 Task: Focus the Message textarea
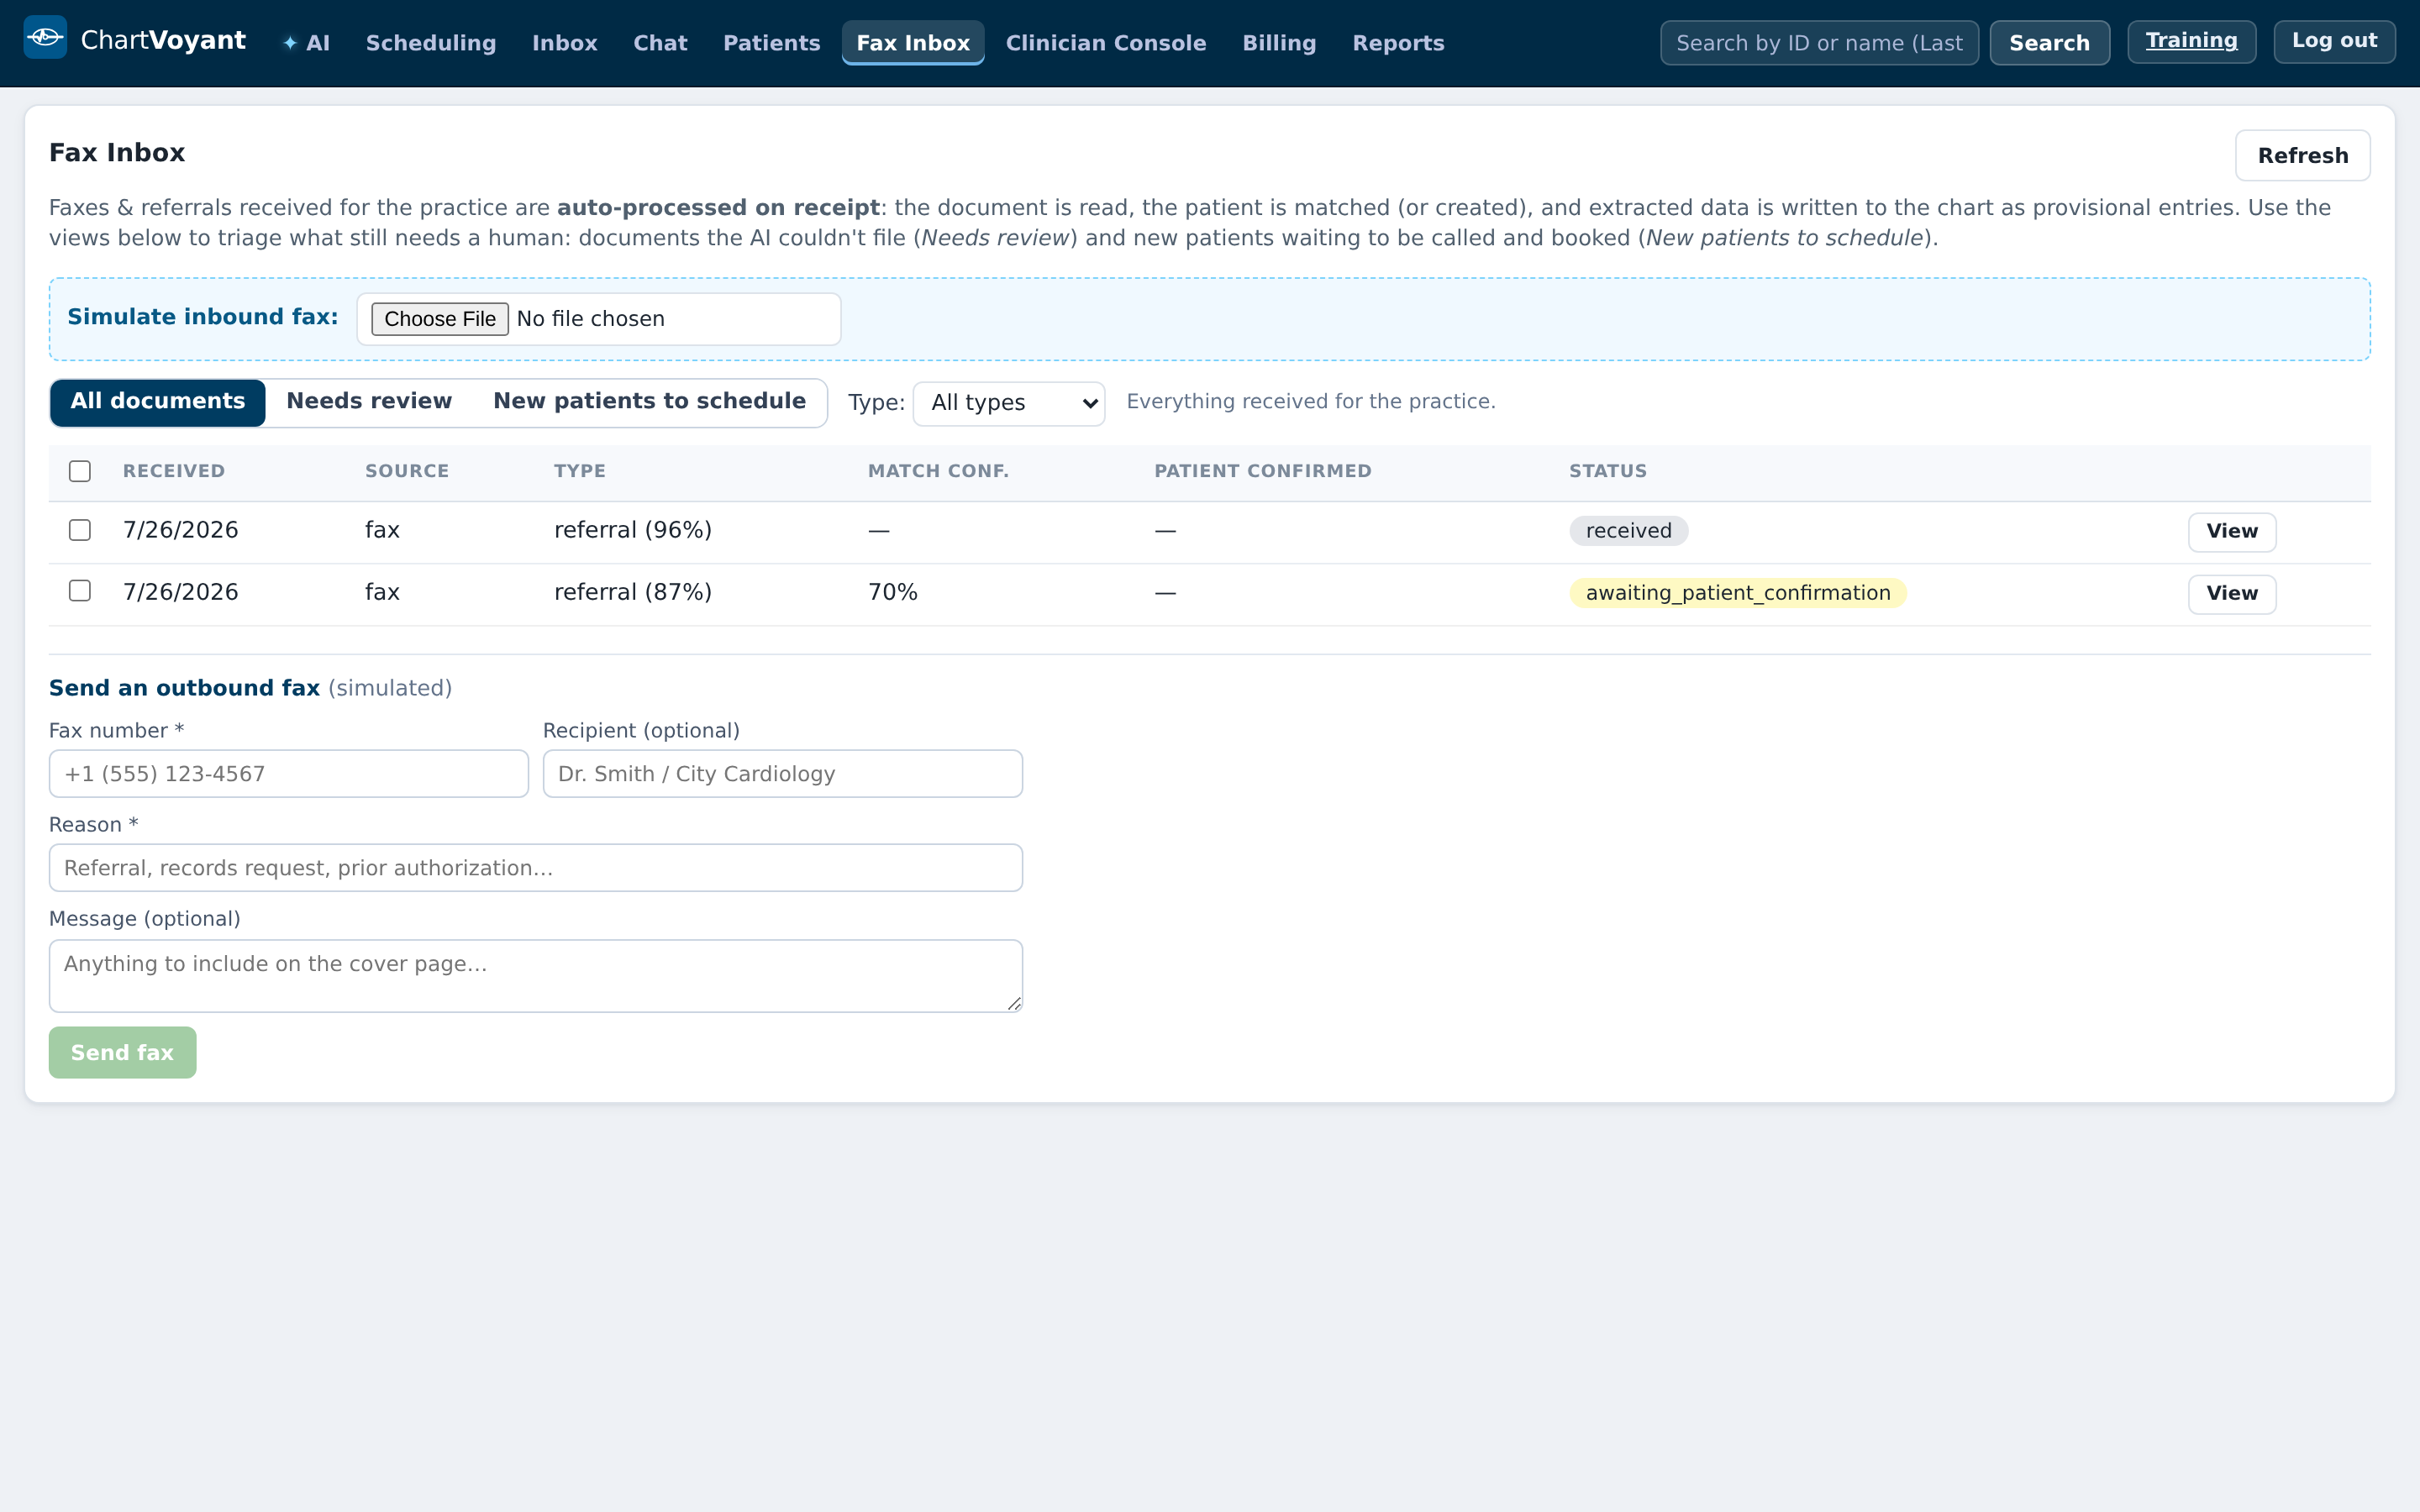[x=536, y=976]
